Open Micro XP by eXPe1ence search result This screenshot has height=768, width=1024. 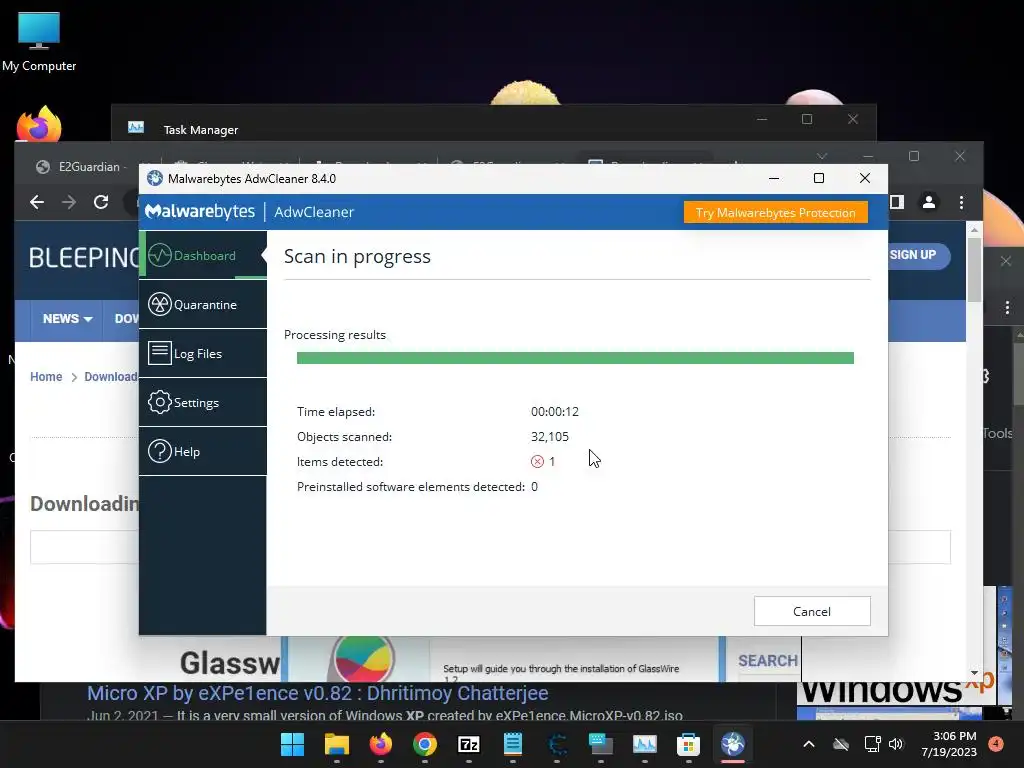click(x=317, y=693)
